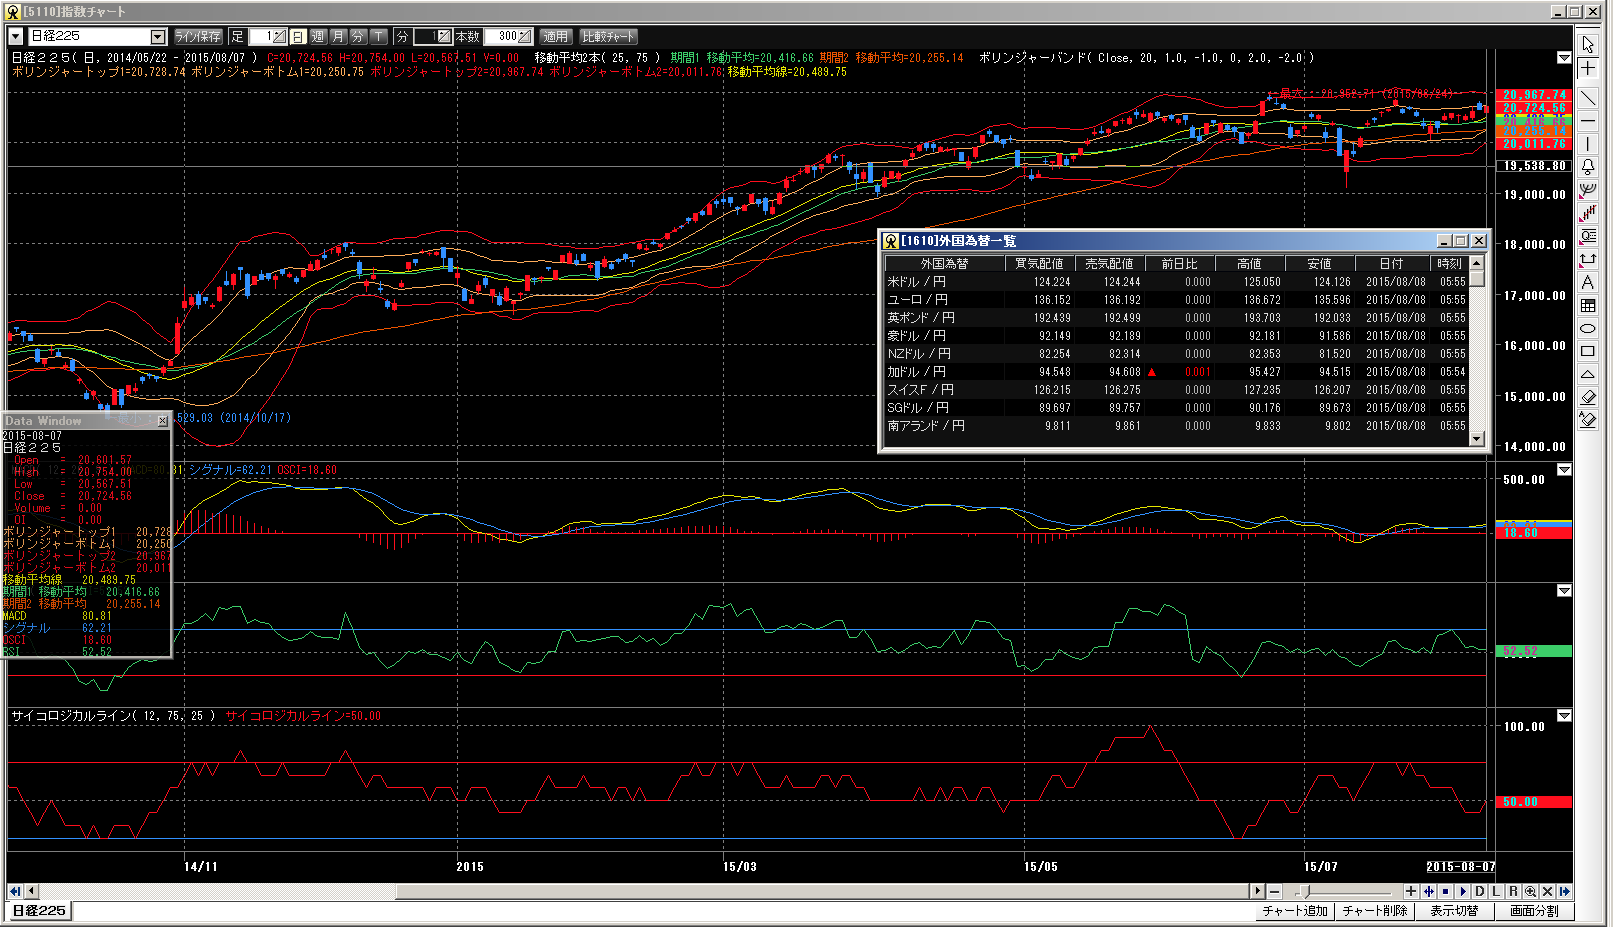Switch chart to weekly (週) timeframe

pyautogui.click(x=318, y=37)
